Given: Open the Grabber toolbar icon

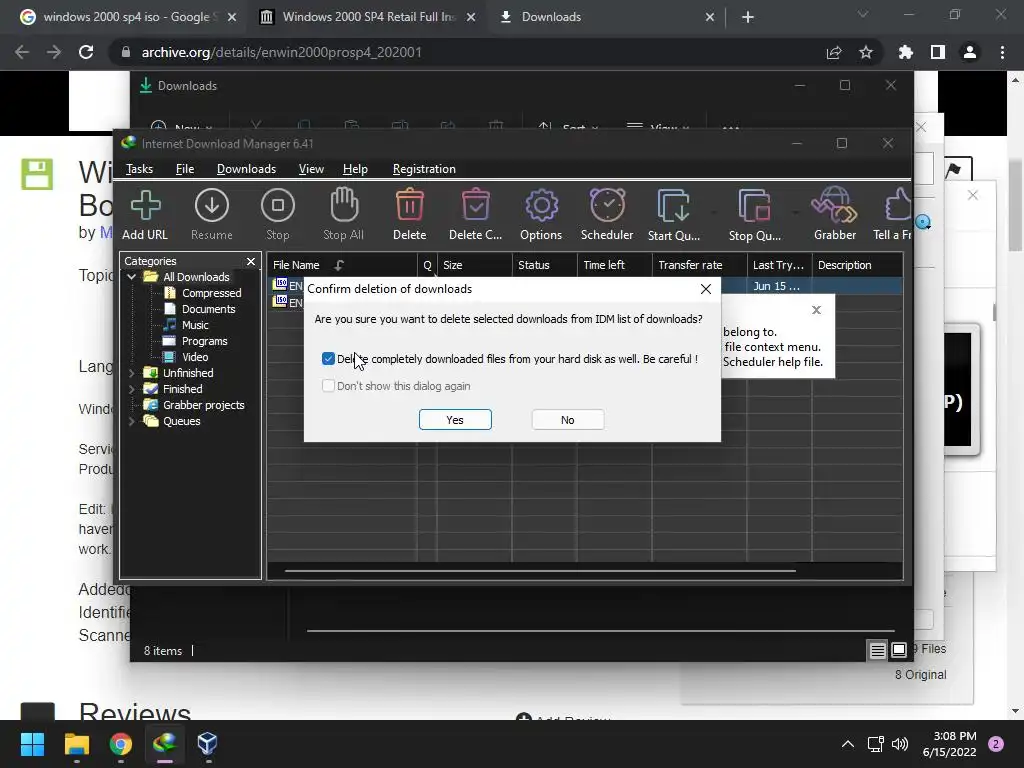Looking at the screenshot, I should point(835,214).
